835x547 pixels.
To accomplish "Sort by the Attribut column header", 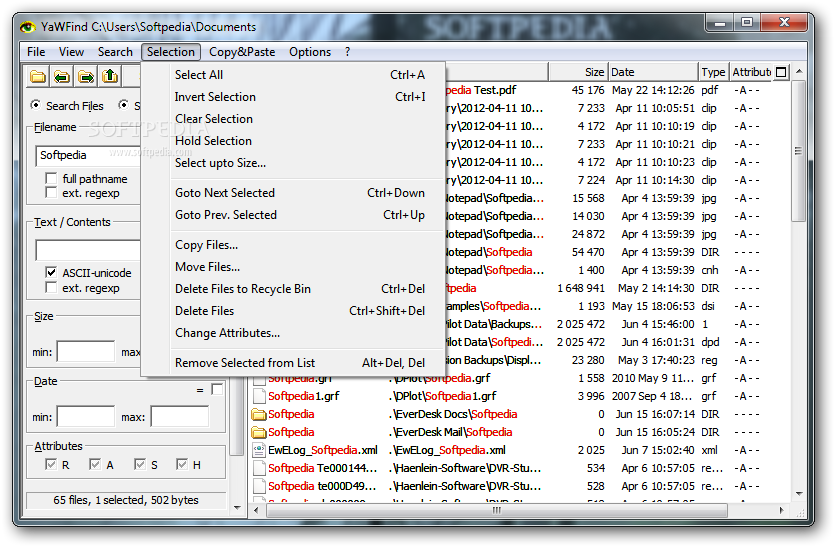I will [751, 72].
